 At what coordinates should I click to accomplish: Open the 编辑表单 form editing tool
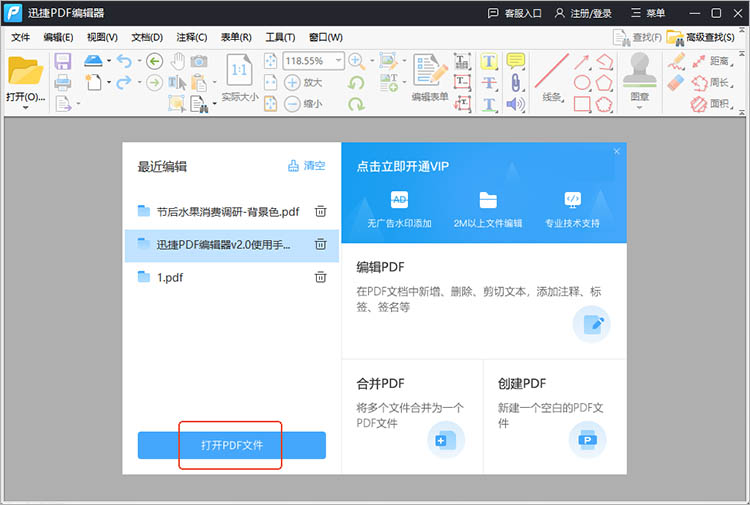pyautogui.click(x=430, y=77)
